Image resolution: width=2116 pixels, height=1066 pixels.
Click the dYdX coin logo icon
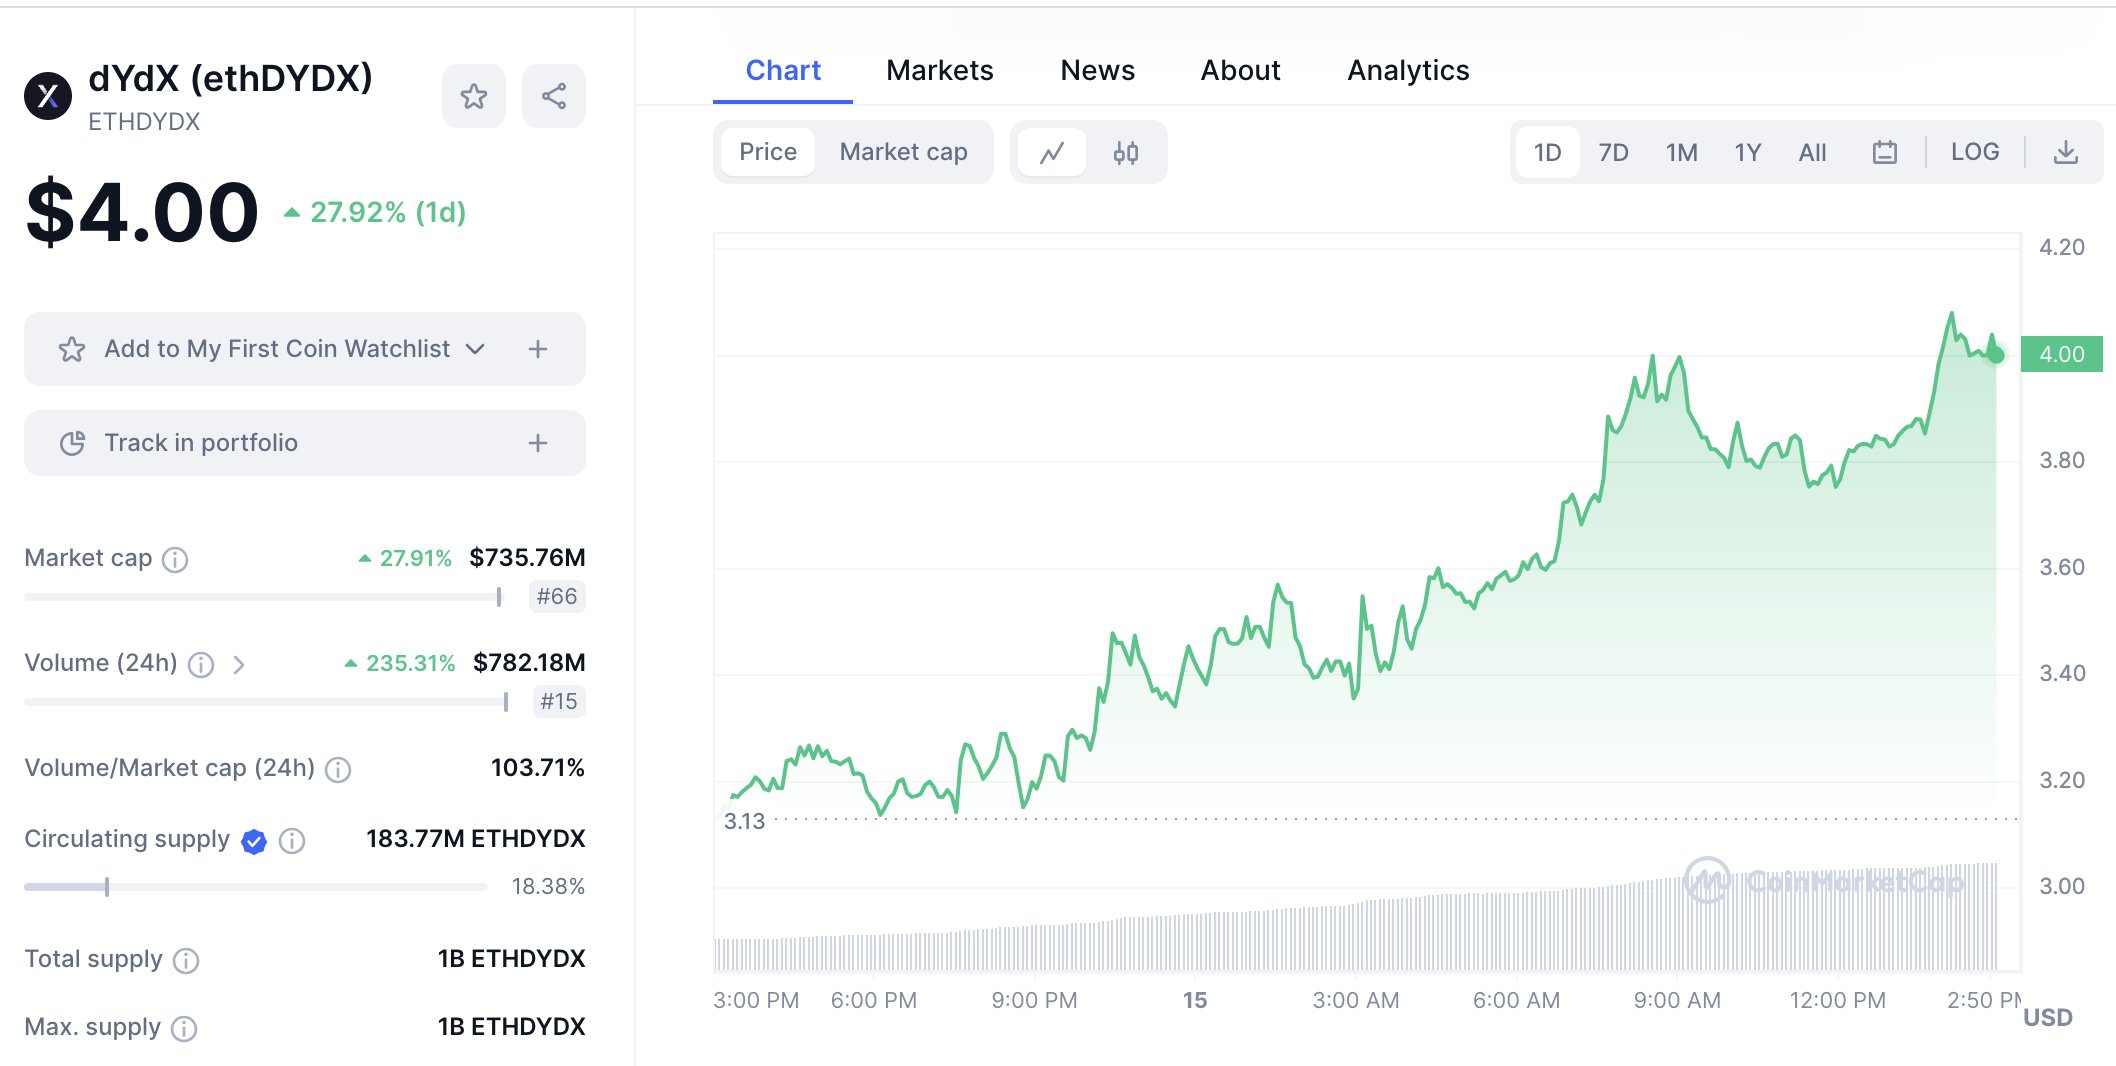pos(48,96)
